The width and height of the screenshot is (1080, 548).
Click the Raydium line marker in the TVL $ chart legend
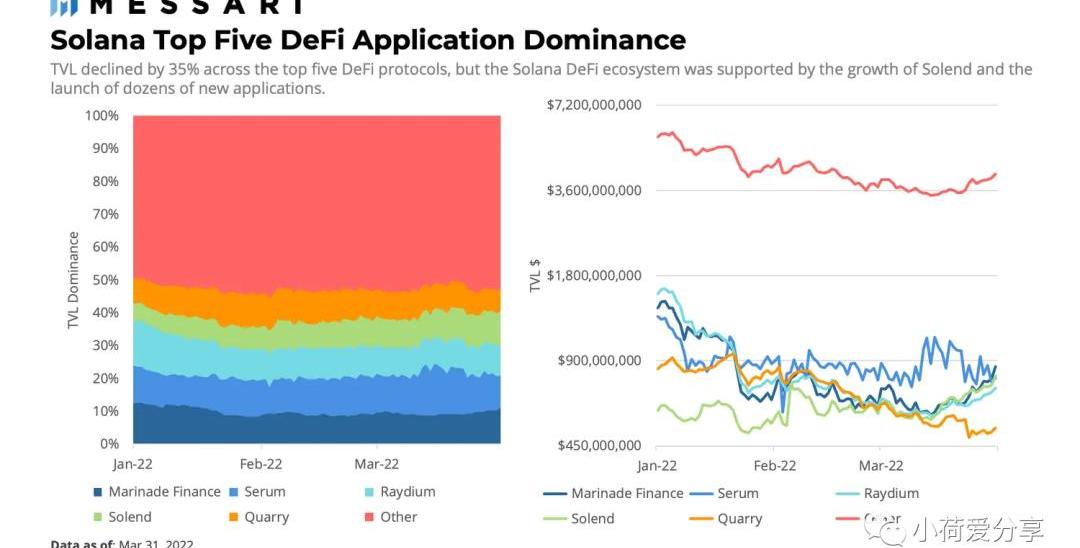point(847,494)
